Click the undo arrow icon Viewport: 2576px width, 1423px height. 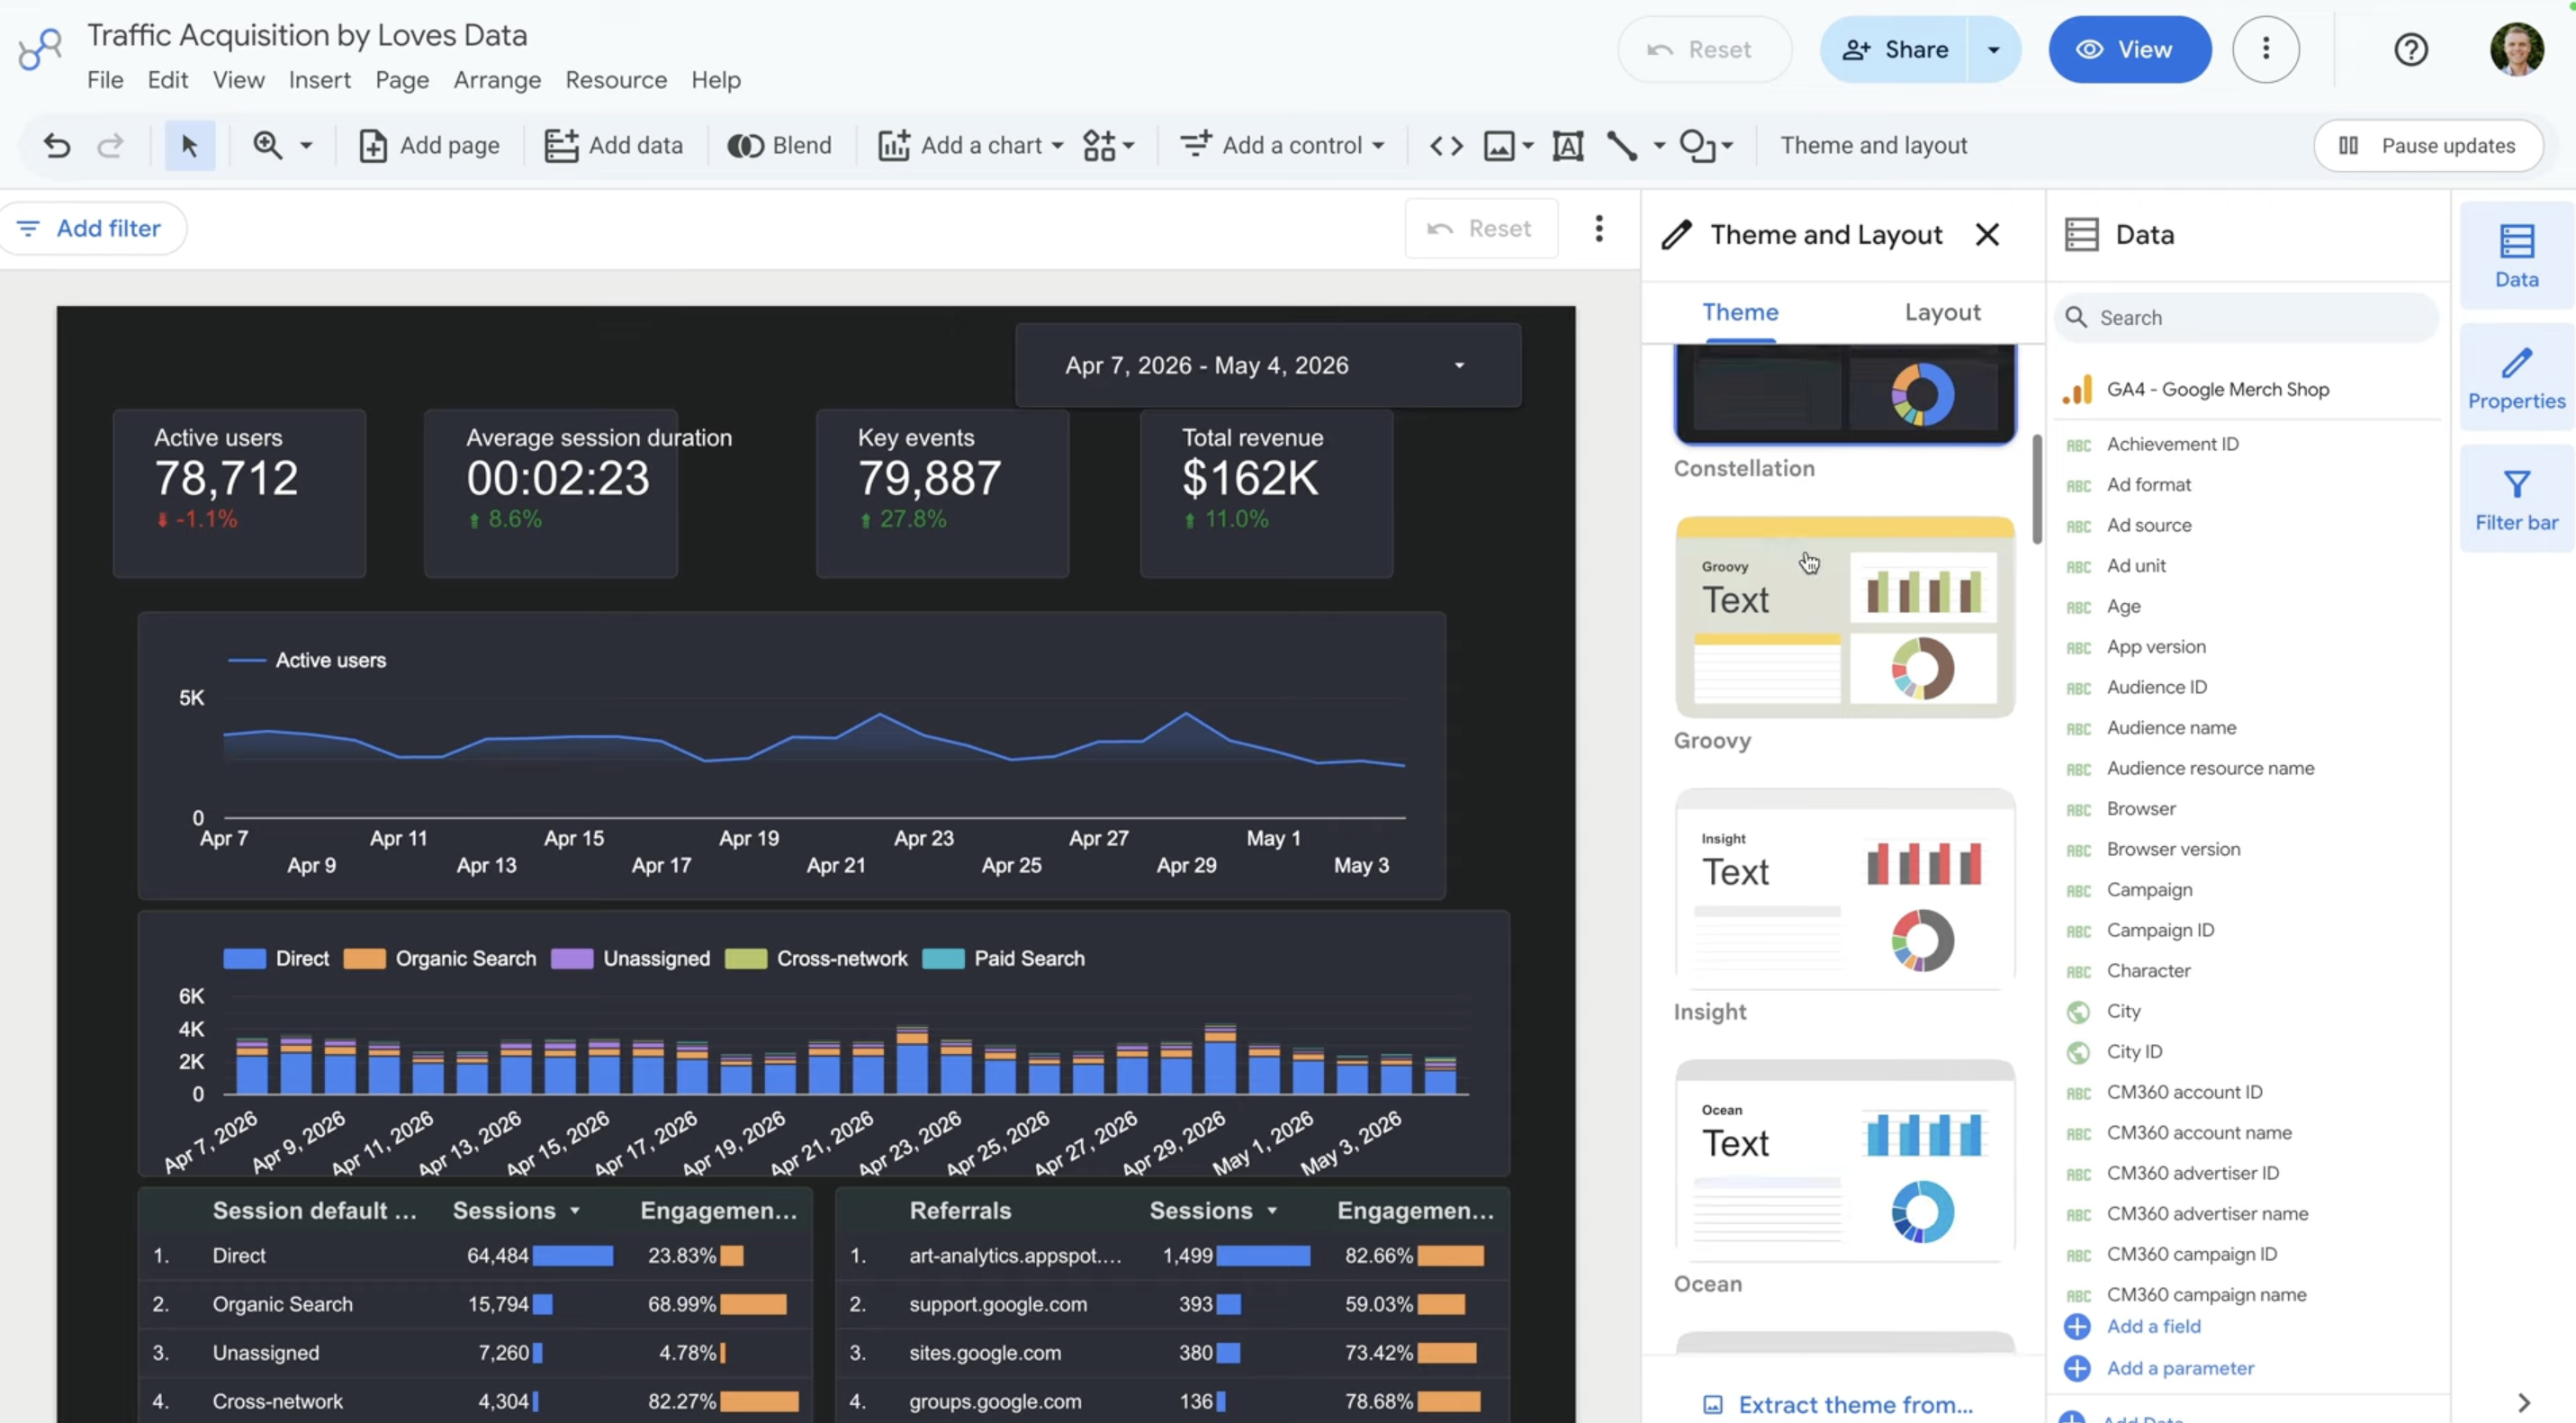(x=57, y=146)
